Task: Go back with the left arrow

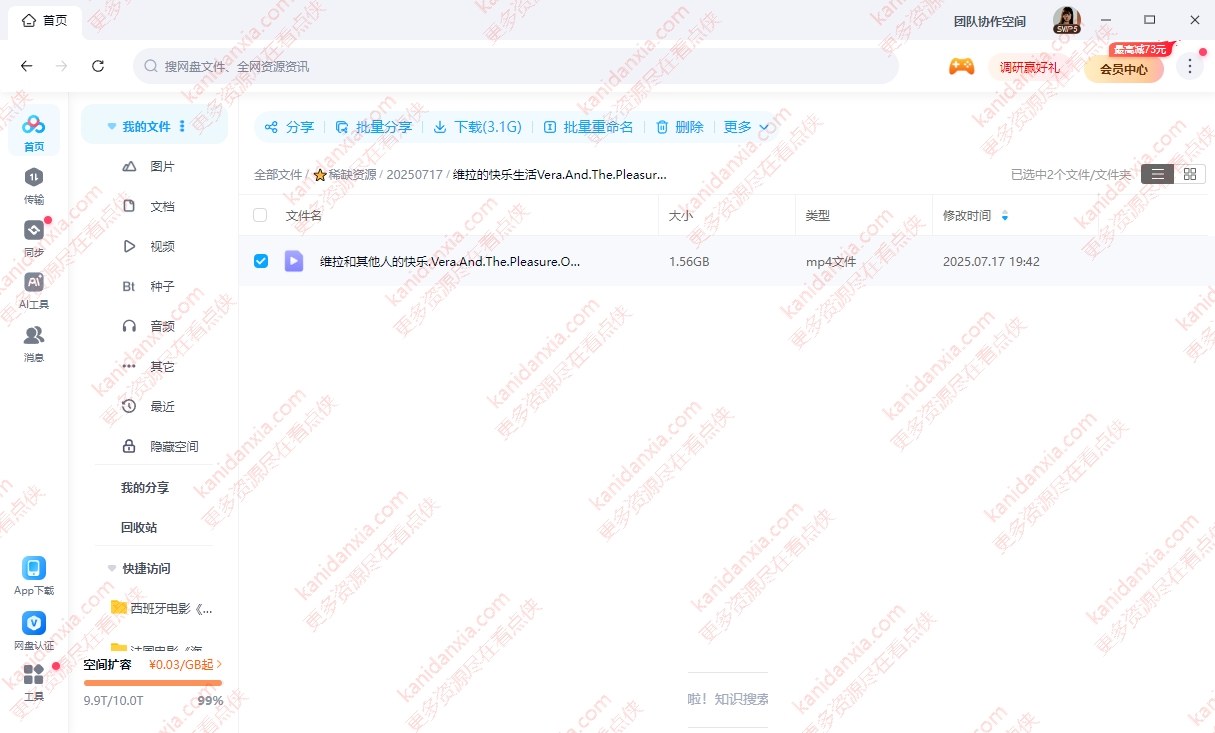Action: tap(27, 66)
